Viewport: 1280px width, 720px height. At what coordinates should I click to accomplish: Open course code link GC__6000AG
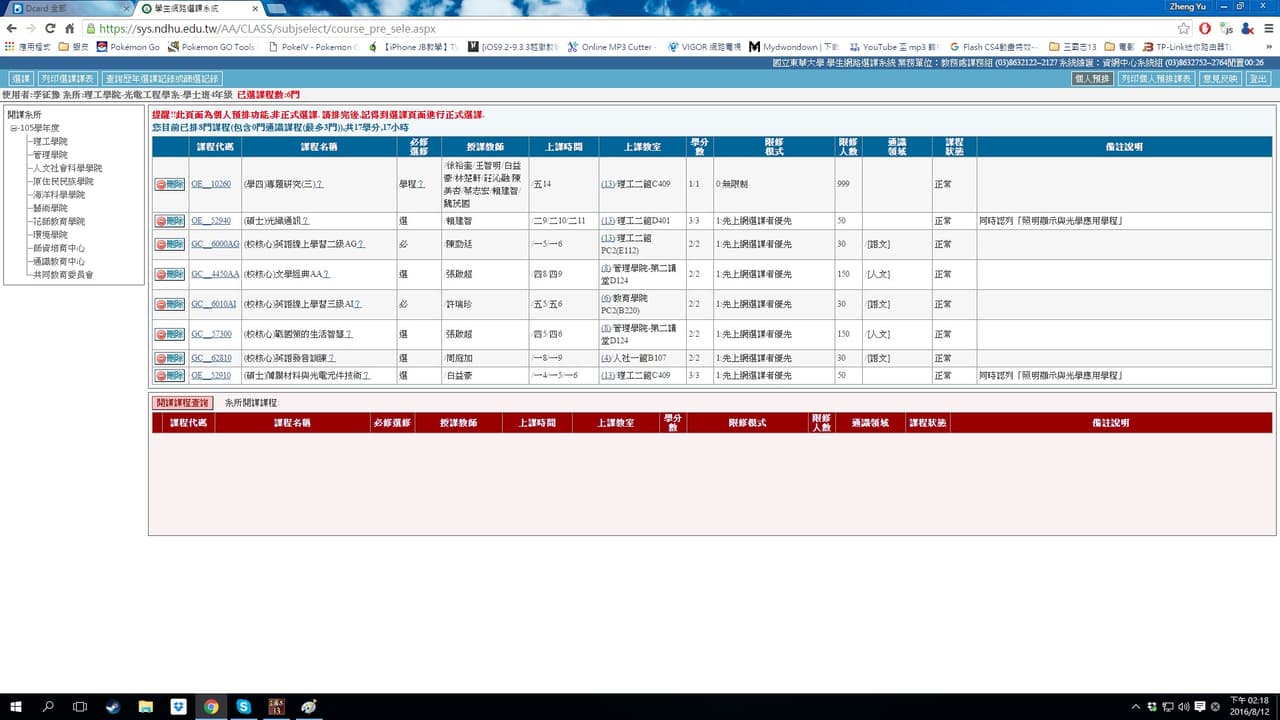coord(215,244)
